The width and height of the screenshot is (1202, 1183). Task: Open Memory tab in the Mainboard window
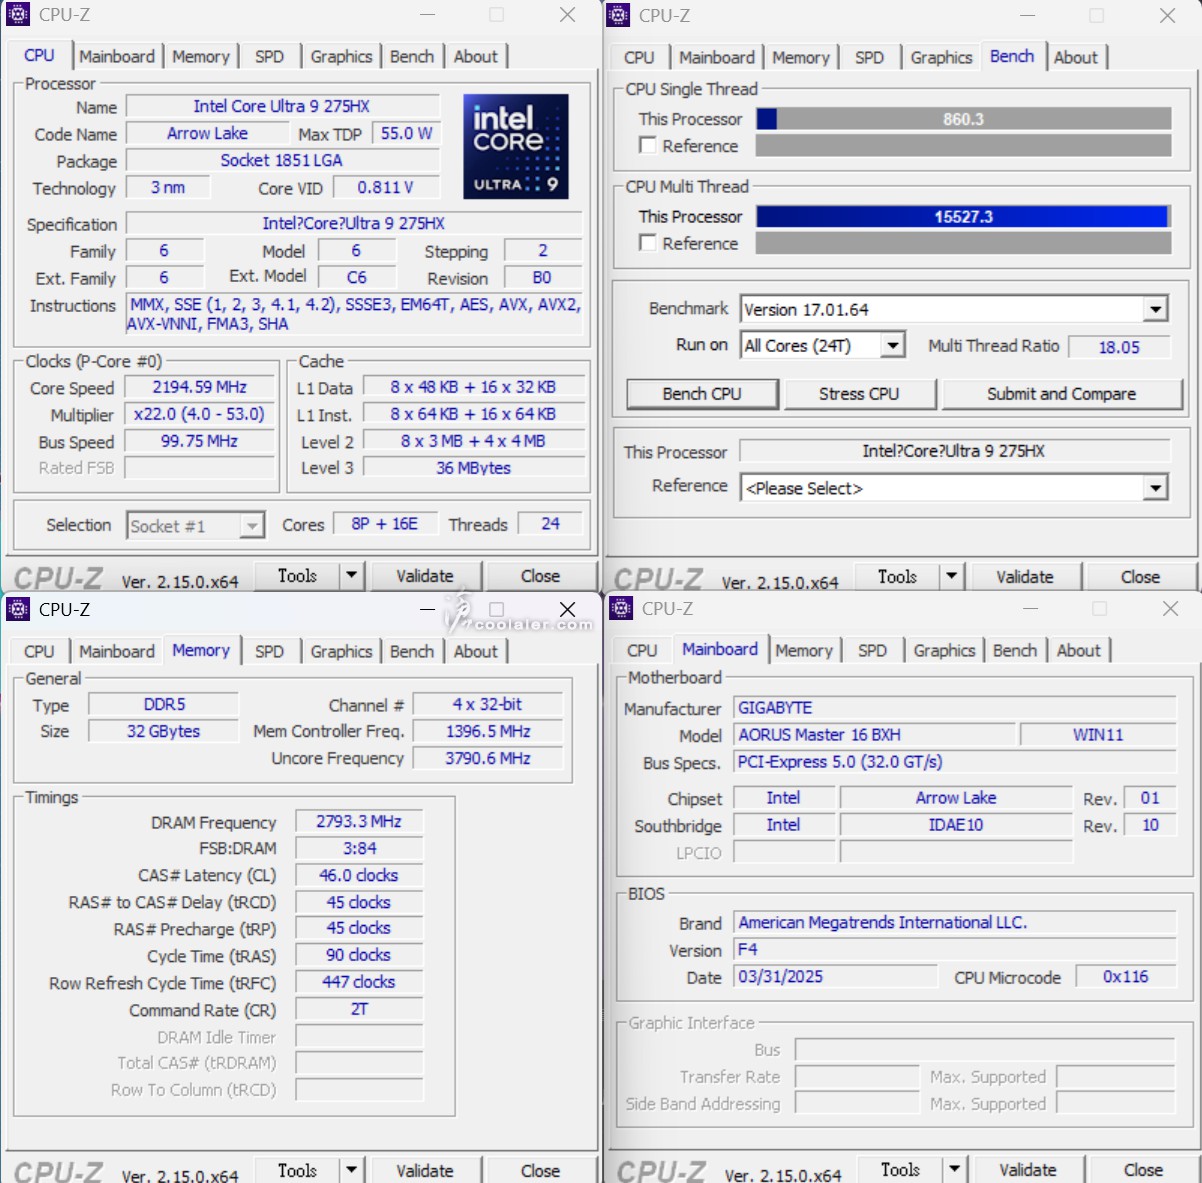point(804,650)
